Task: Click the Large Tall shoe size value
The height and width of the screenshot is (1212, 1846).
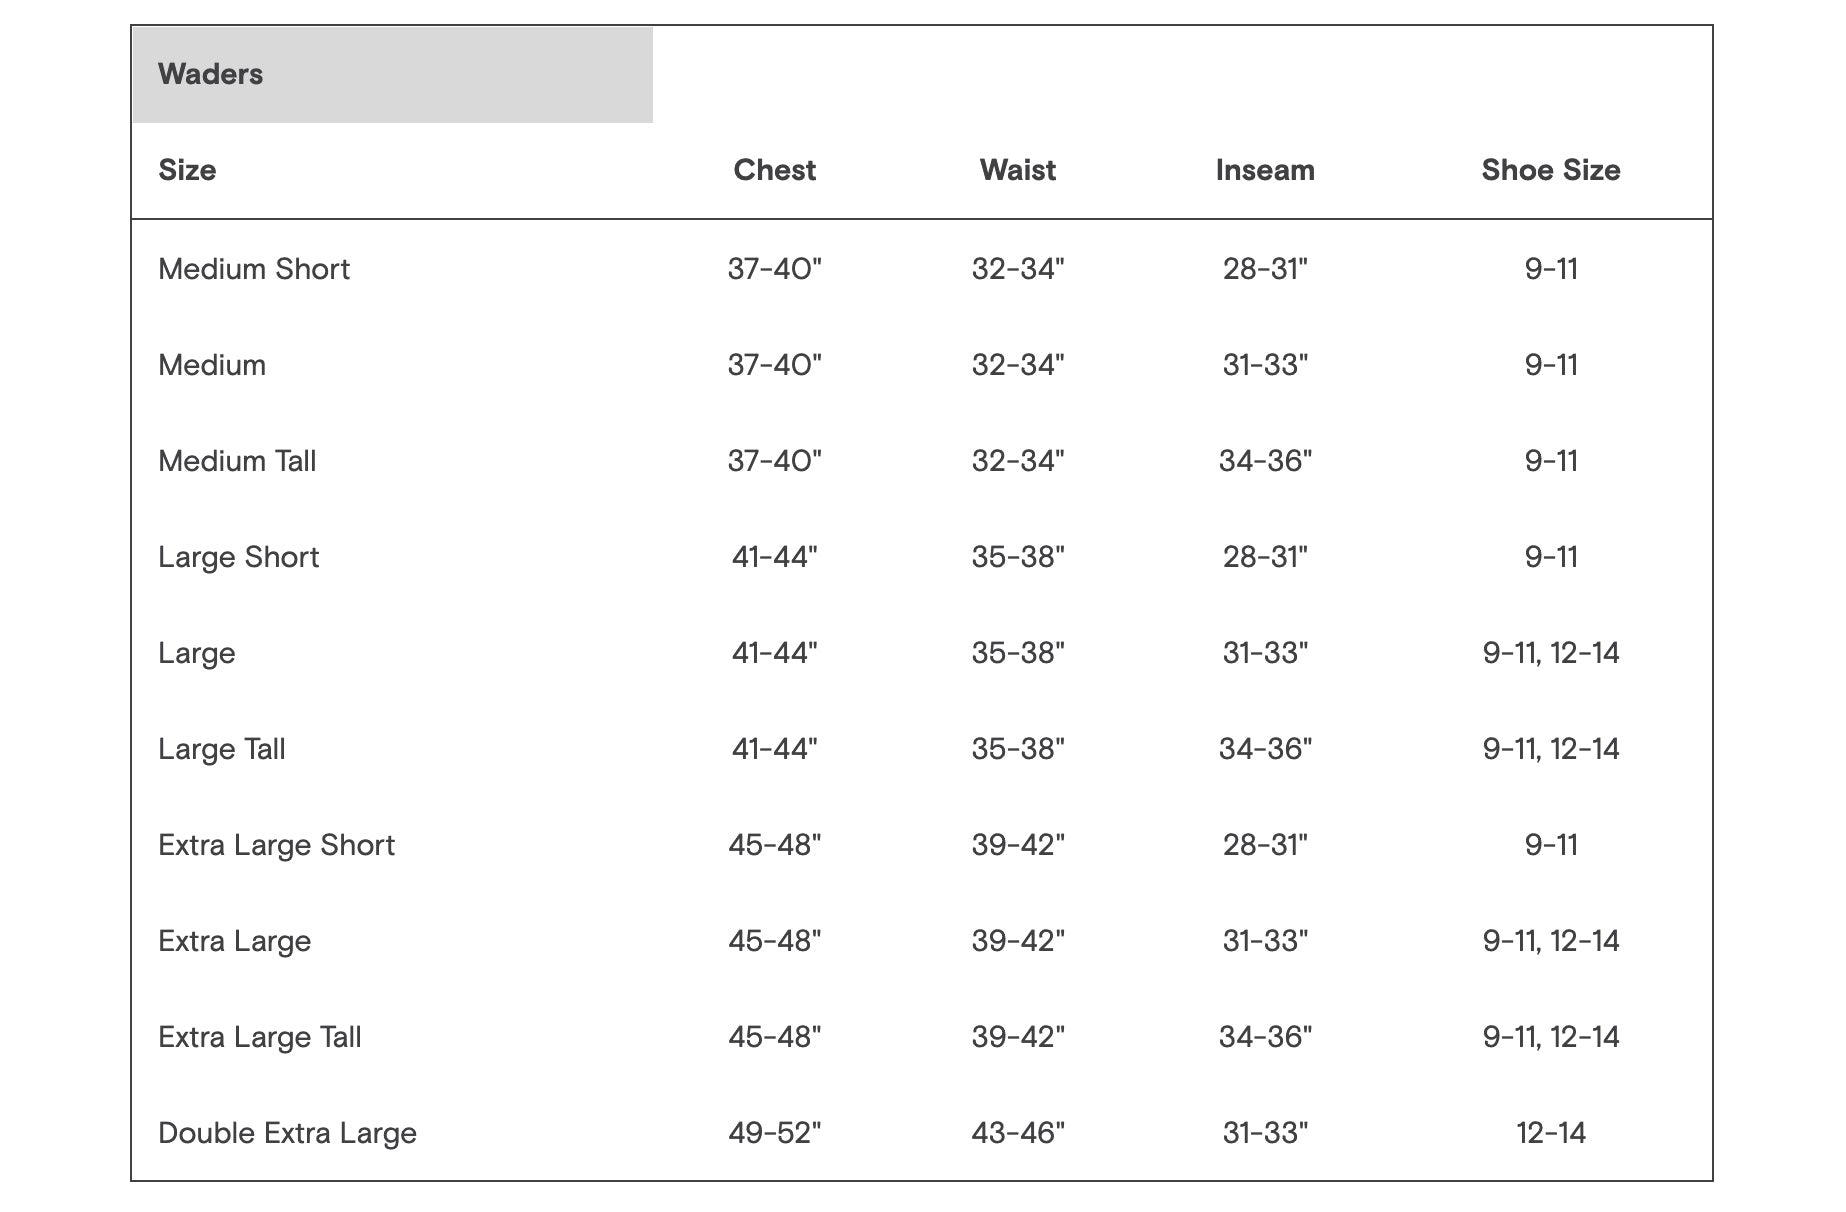Action: (1550, 749)
